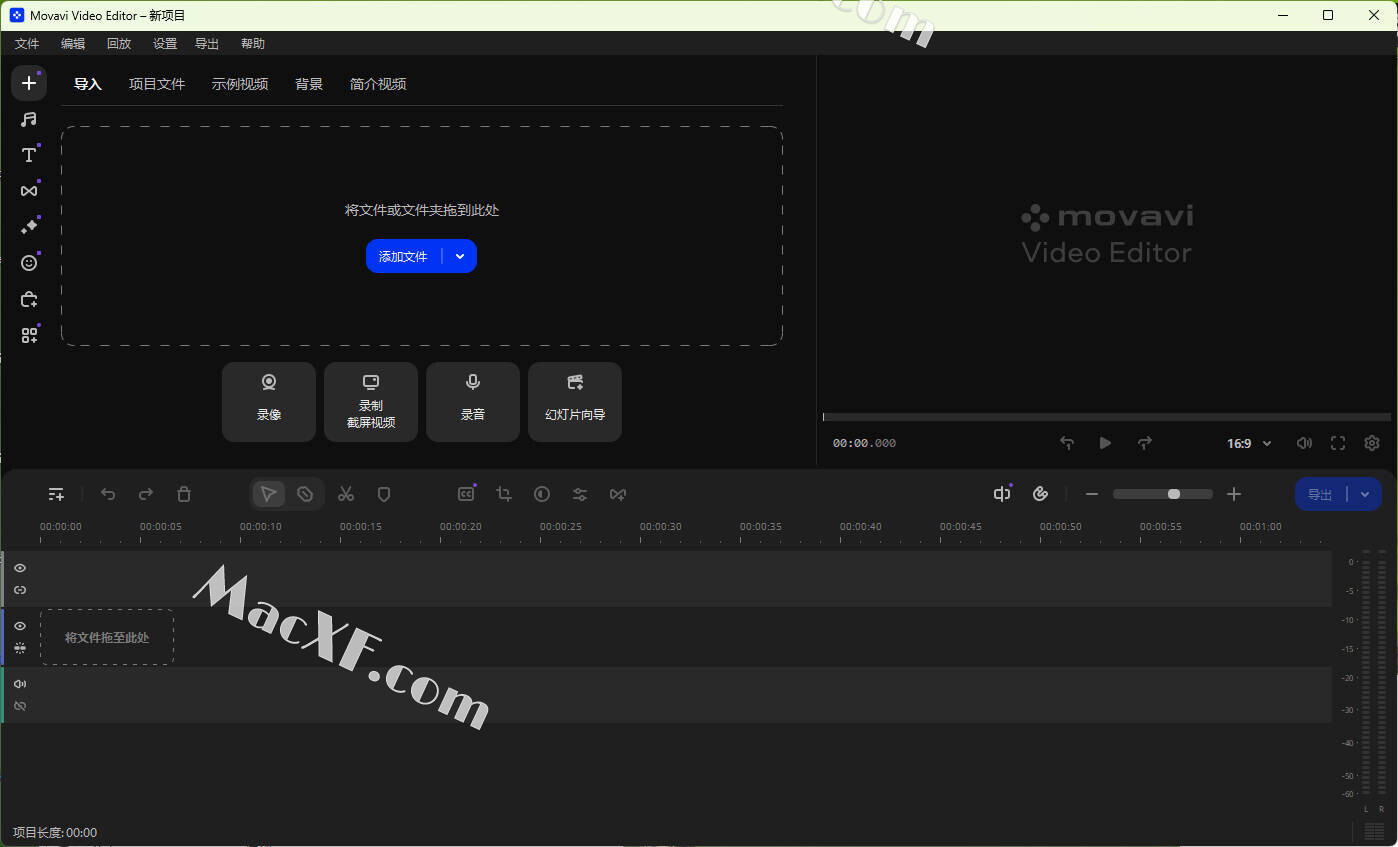
Task: Click the 录音 microphone button
Action: (x=473, y=402)
